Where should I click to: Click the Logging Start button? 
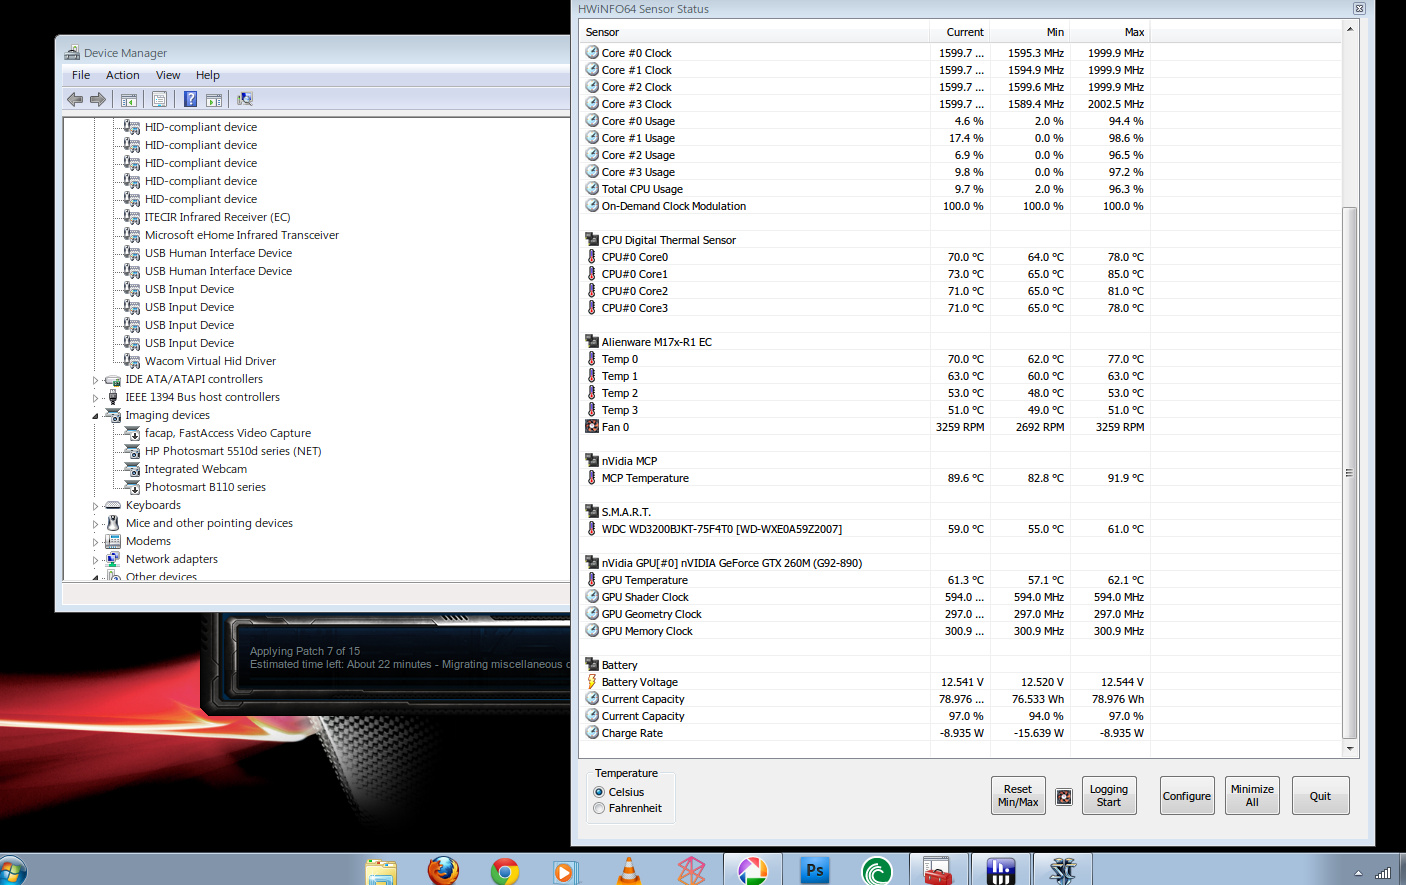tap(1109, 796)
